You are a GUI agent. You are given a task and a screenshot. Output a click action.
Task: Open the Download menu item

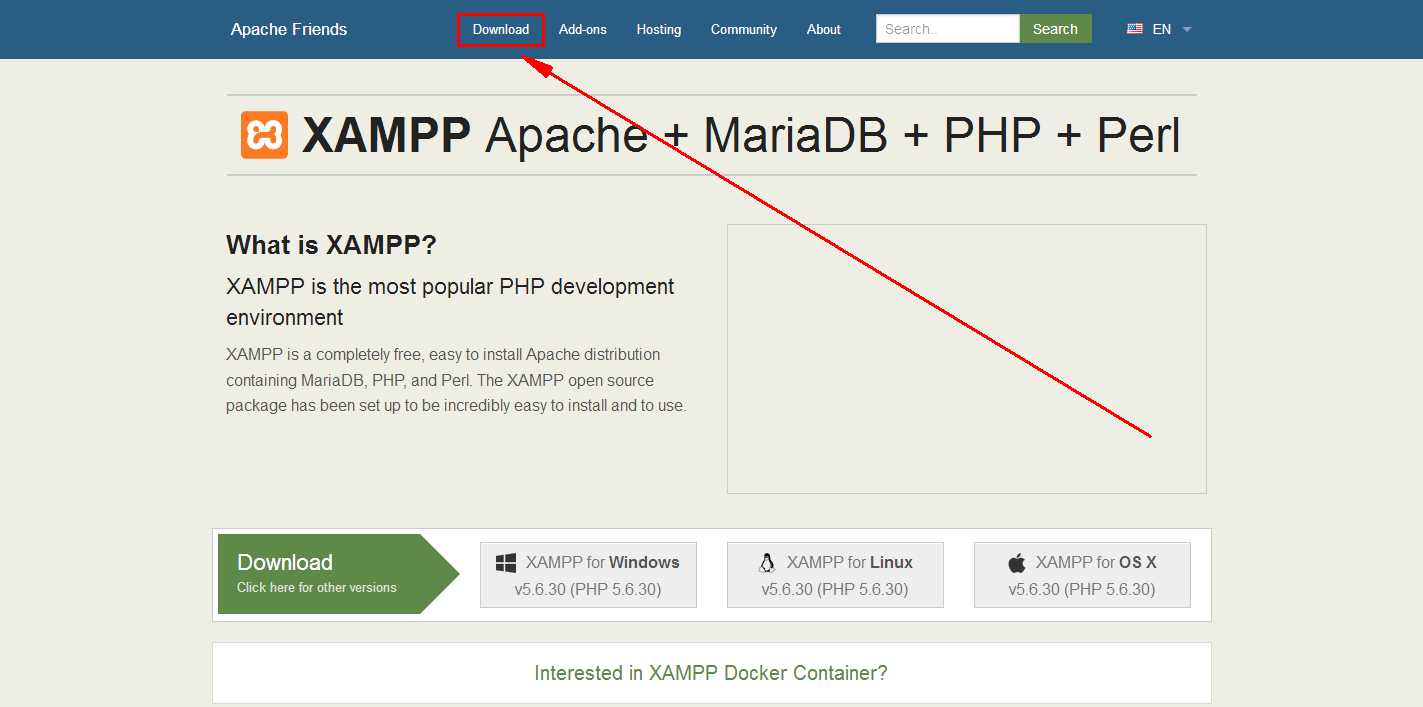(x=501, y=30)
